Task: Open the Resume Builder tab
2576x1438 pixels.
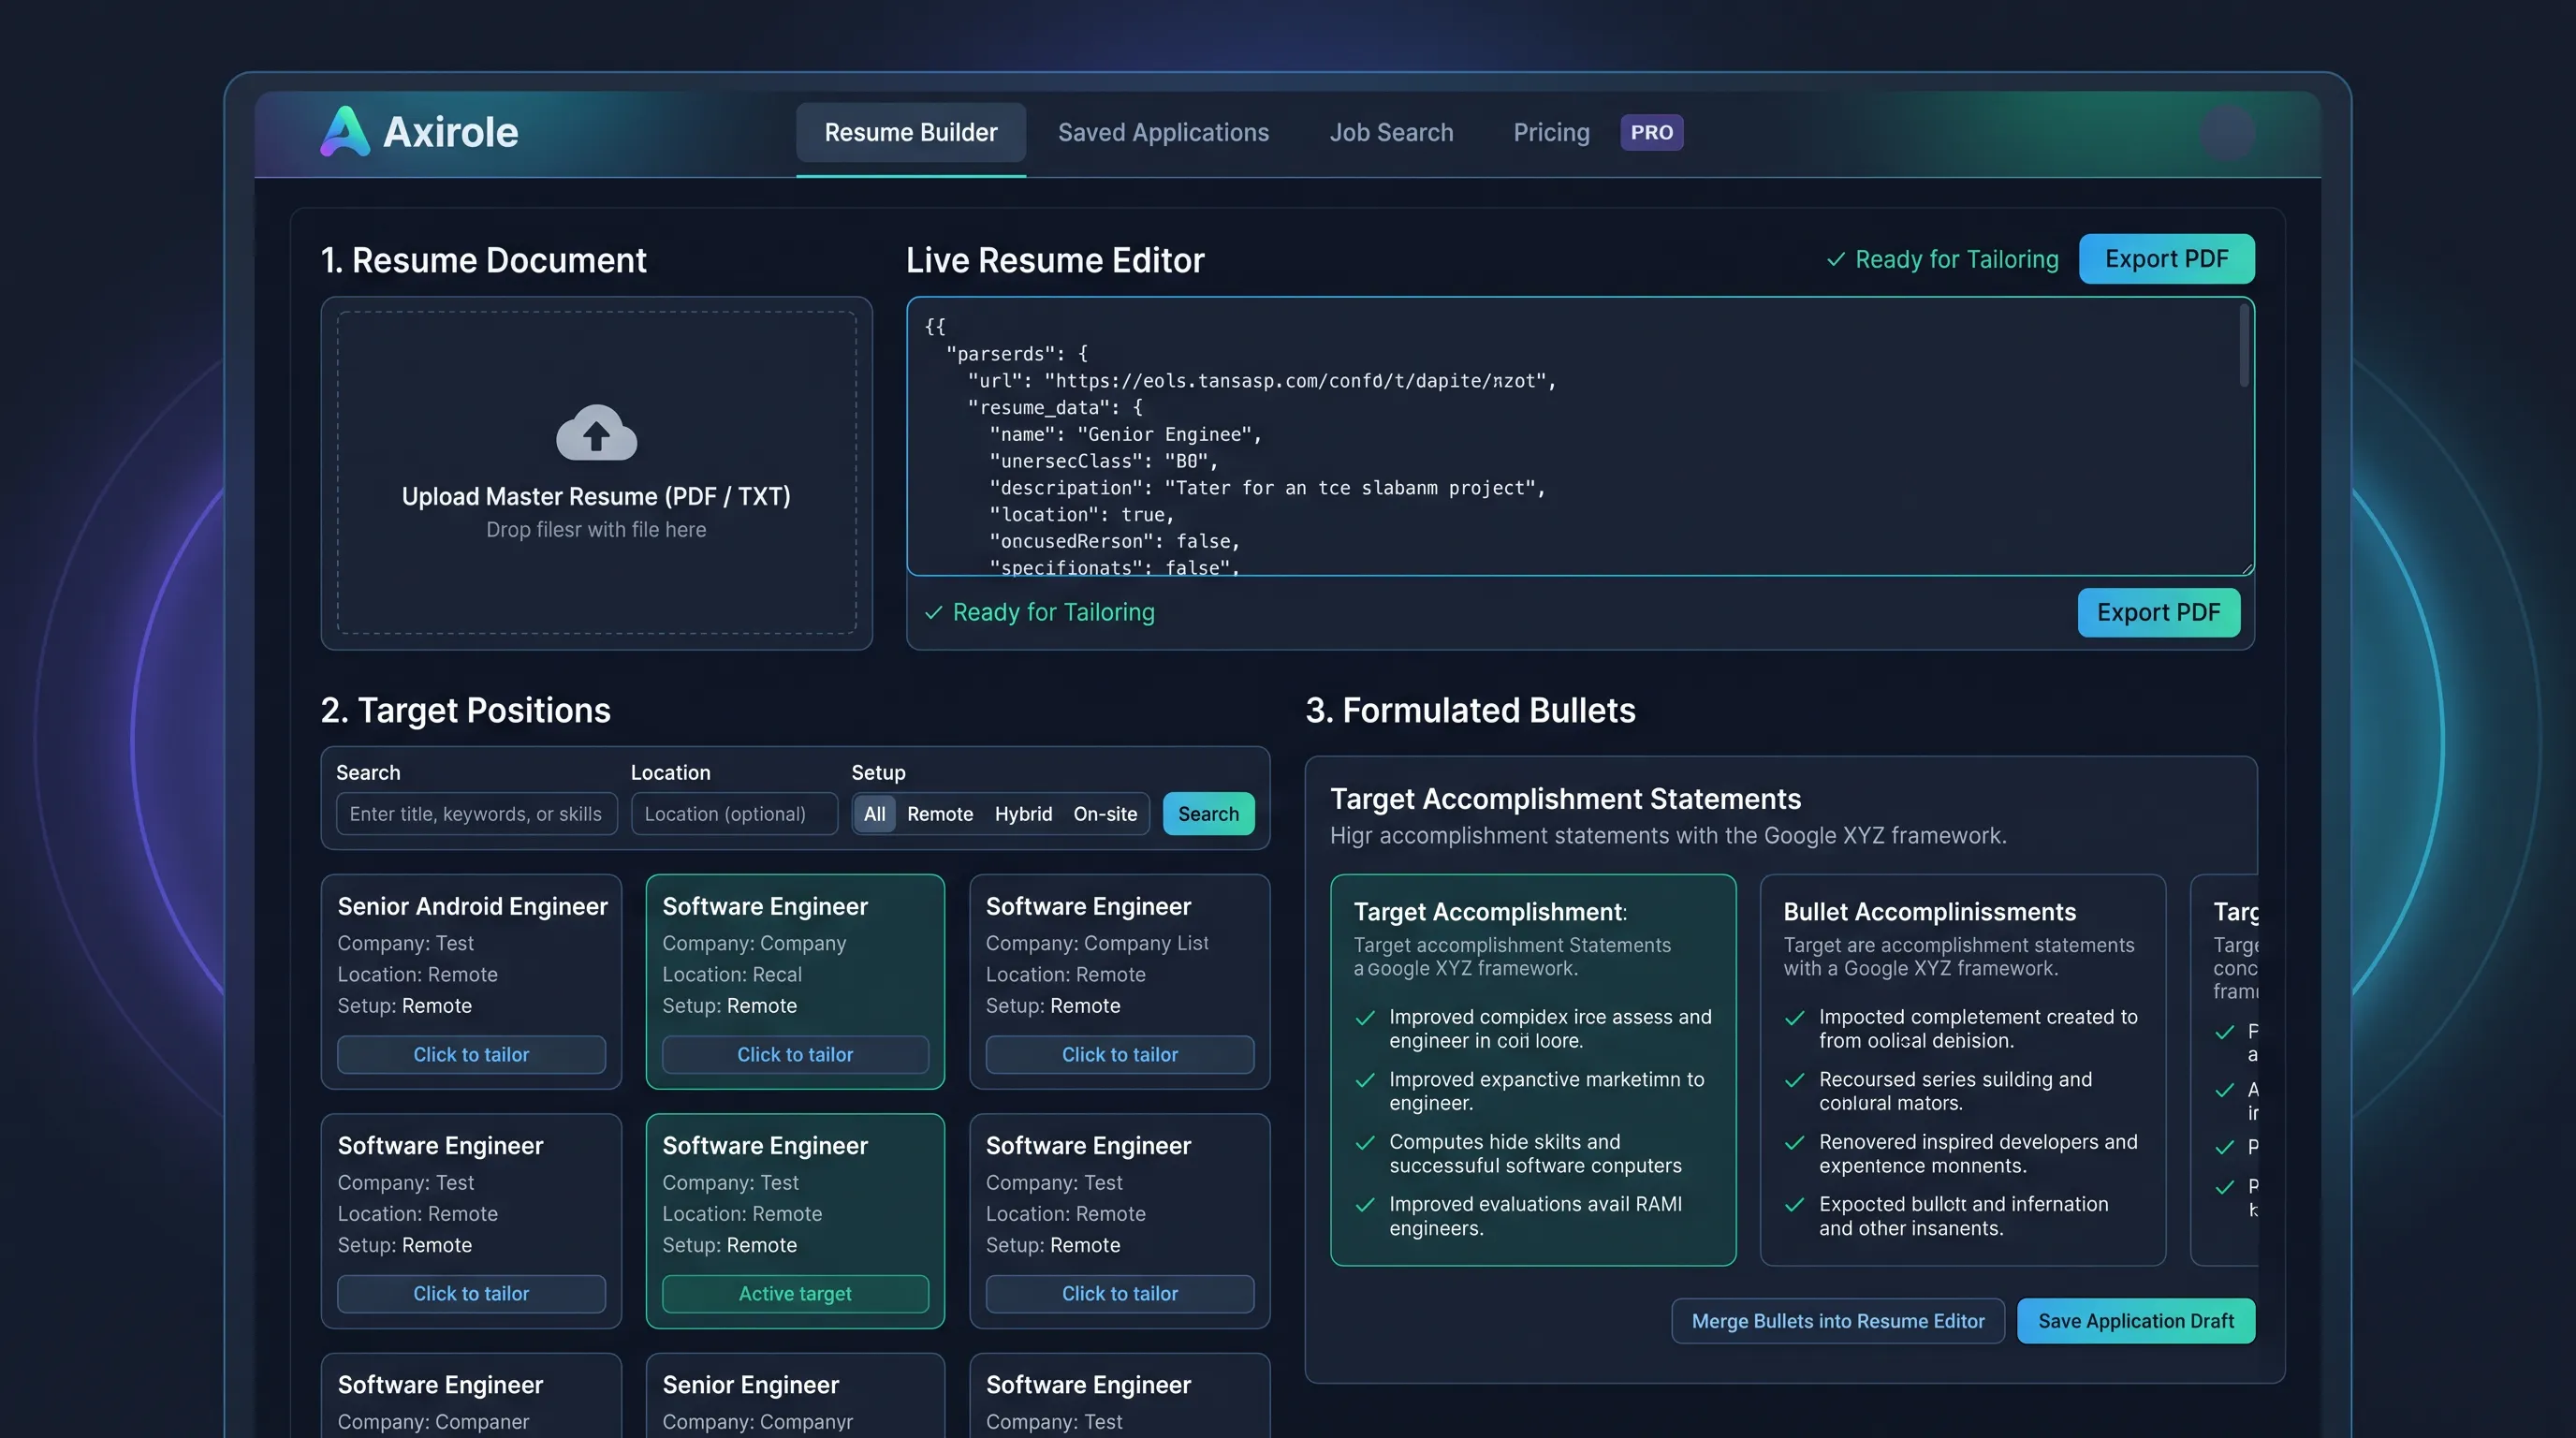Action: pyautogui.click(x=910, y=132)
